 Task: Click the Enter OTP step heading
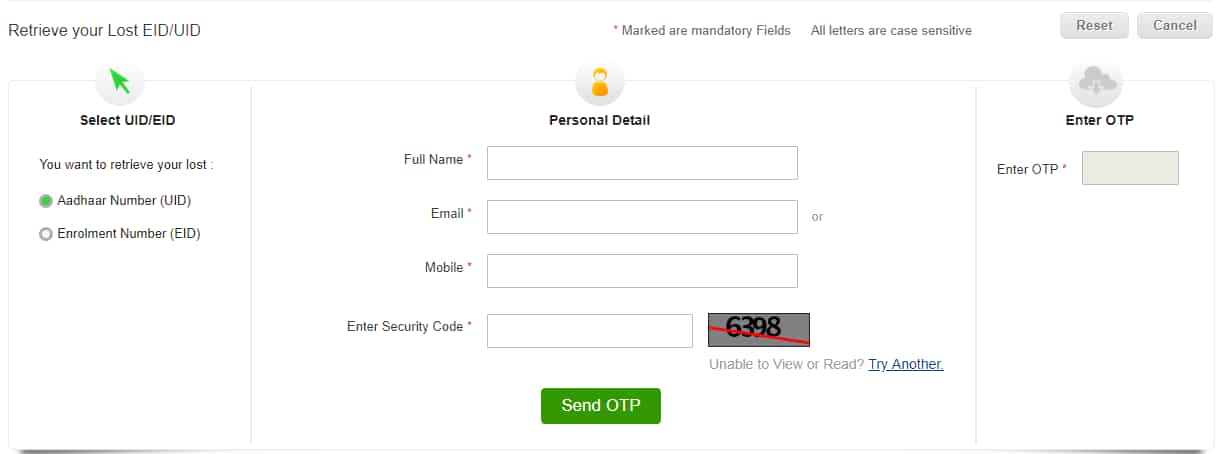point(1100,121)
